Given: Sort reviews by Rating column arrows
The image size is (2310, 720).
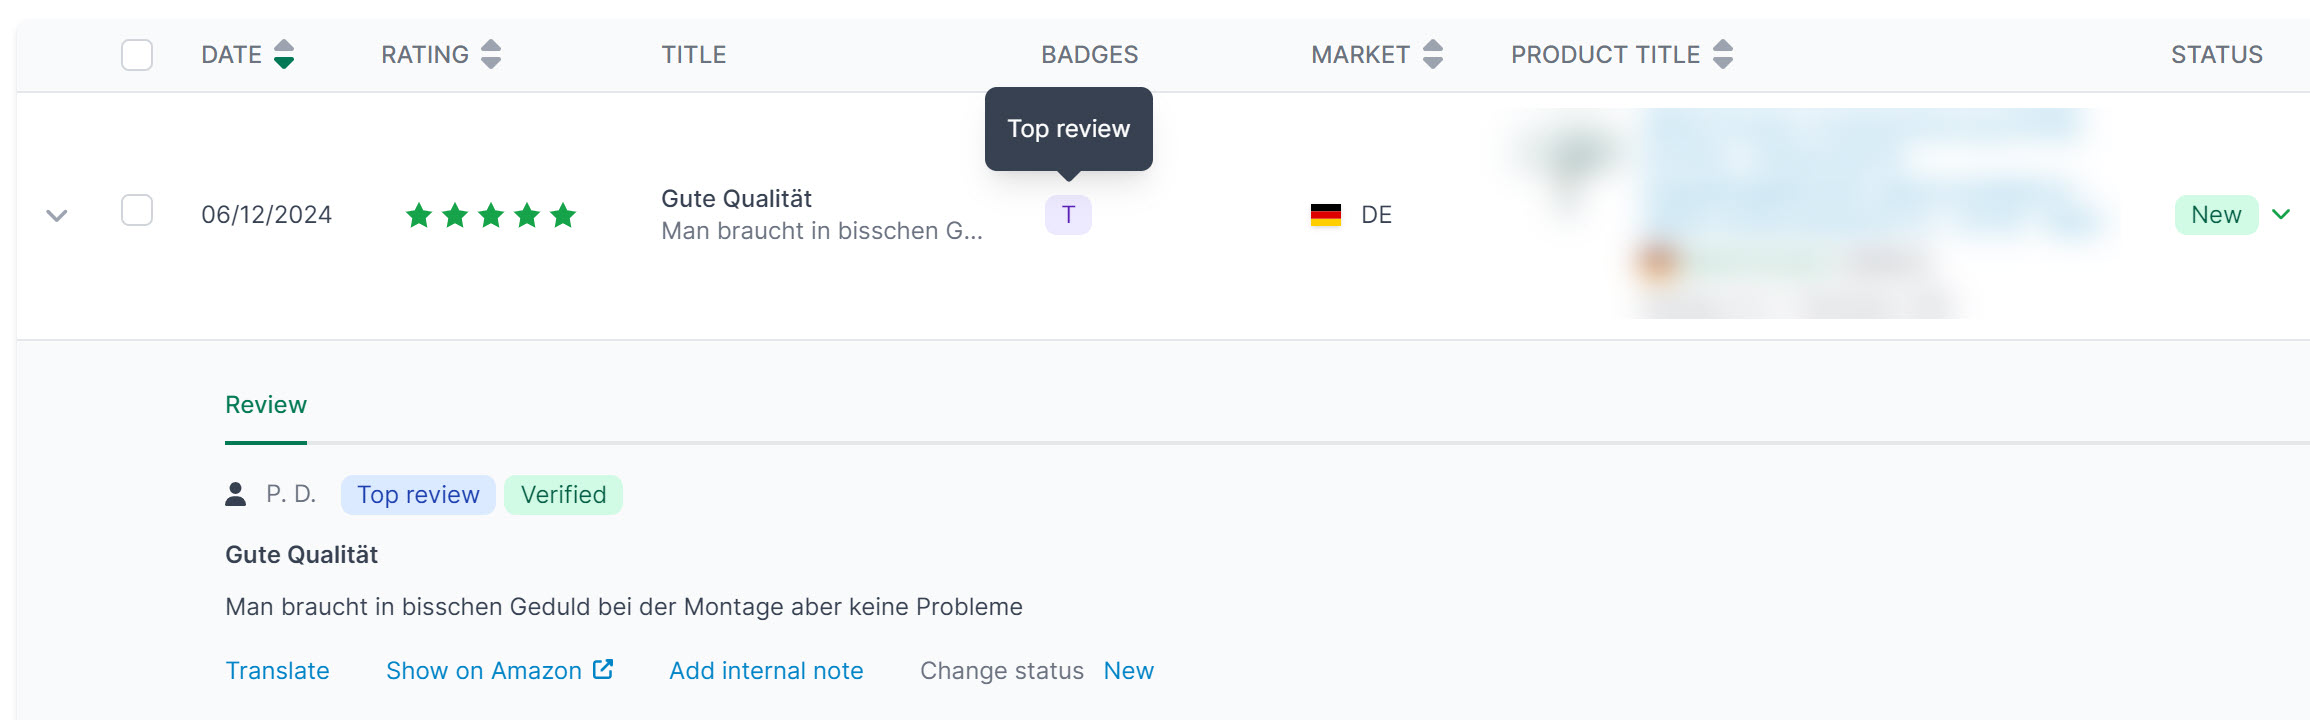Looking at the screenshot, I should (x=490, y=54).
